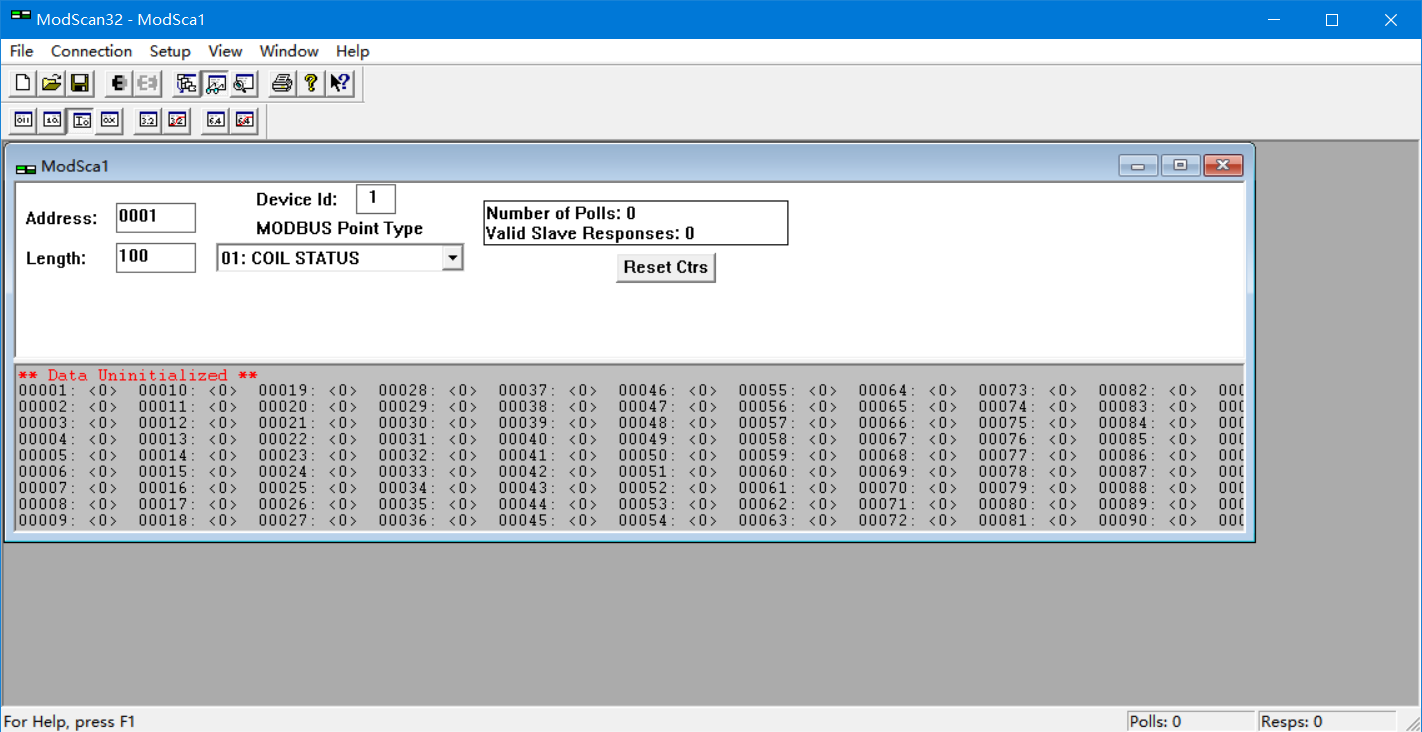Open the Setup menu

point(170,51)
